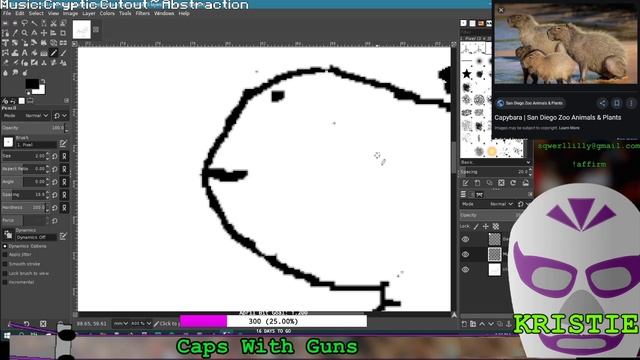Viewport: 640px width, 360px height.
Task: Delete the selected brush in Brushes panel
Action: (x=501, y=183)
